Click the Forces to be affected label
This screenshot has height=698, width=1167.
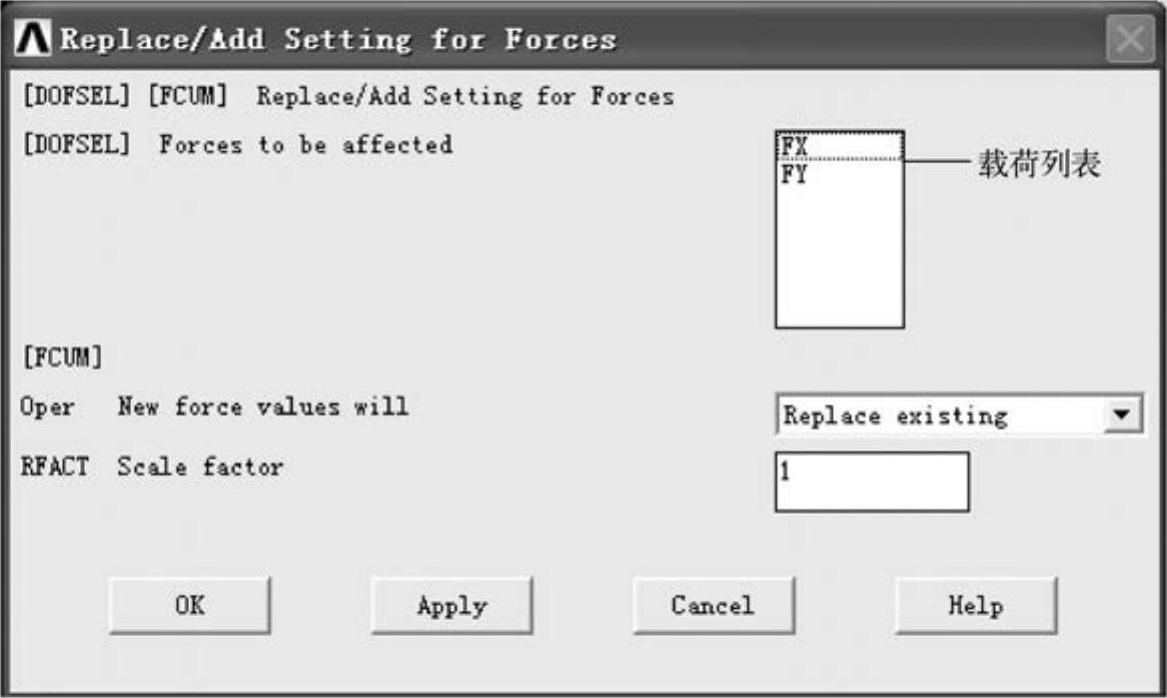pyautogui.click(x=306, y=144)
